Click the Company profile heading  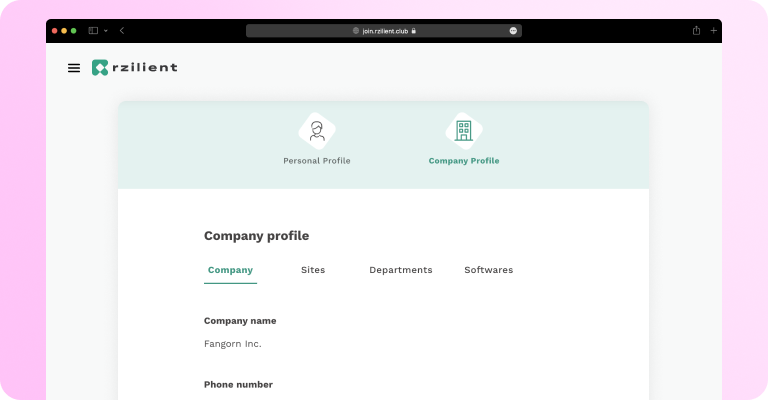click(x=257, y=235)
